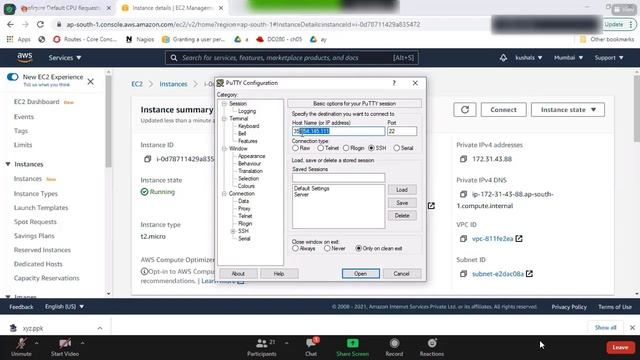Open the Apps bookmarks grid icon
Screen dimensions: 640x360
10,39
